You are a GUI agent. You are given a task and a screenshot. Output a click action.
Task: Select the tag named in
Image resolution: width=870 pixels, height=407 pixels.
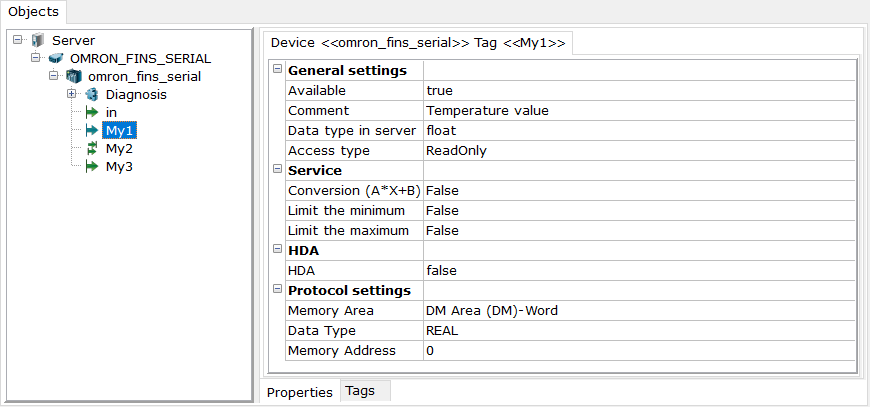tap(111, 113)
